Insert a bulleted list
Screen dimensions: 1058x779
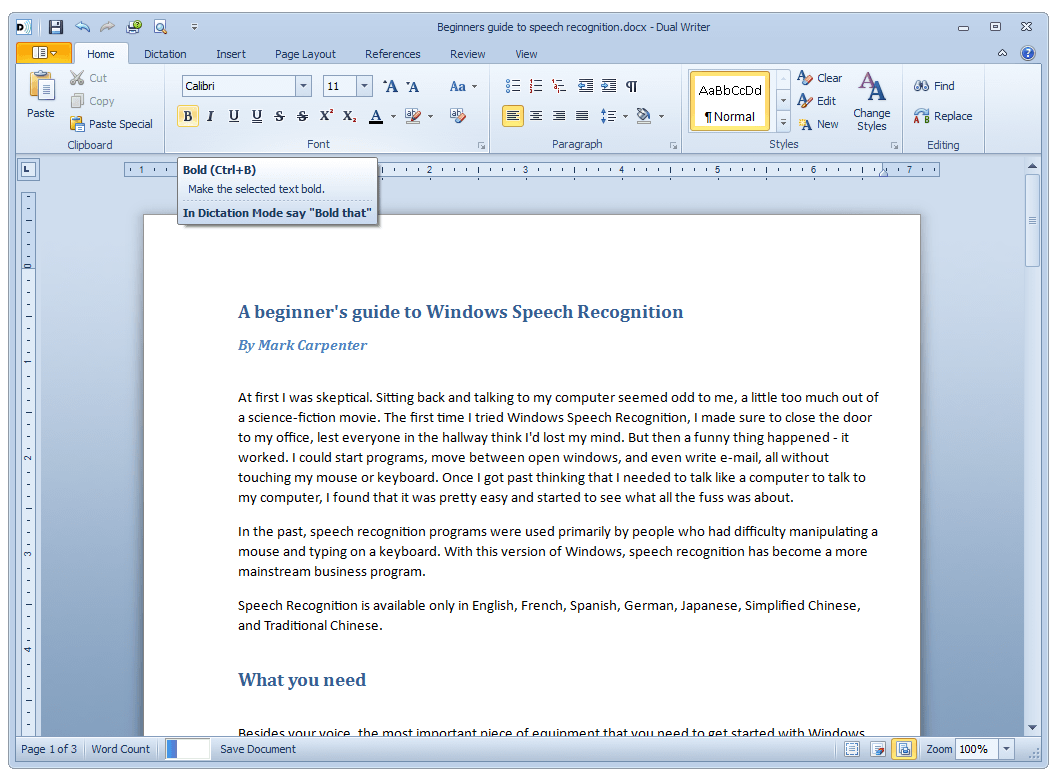tap(513, 86)
